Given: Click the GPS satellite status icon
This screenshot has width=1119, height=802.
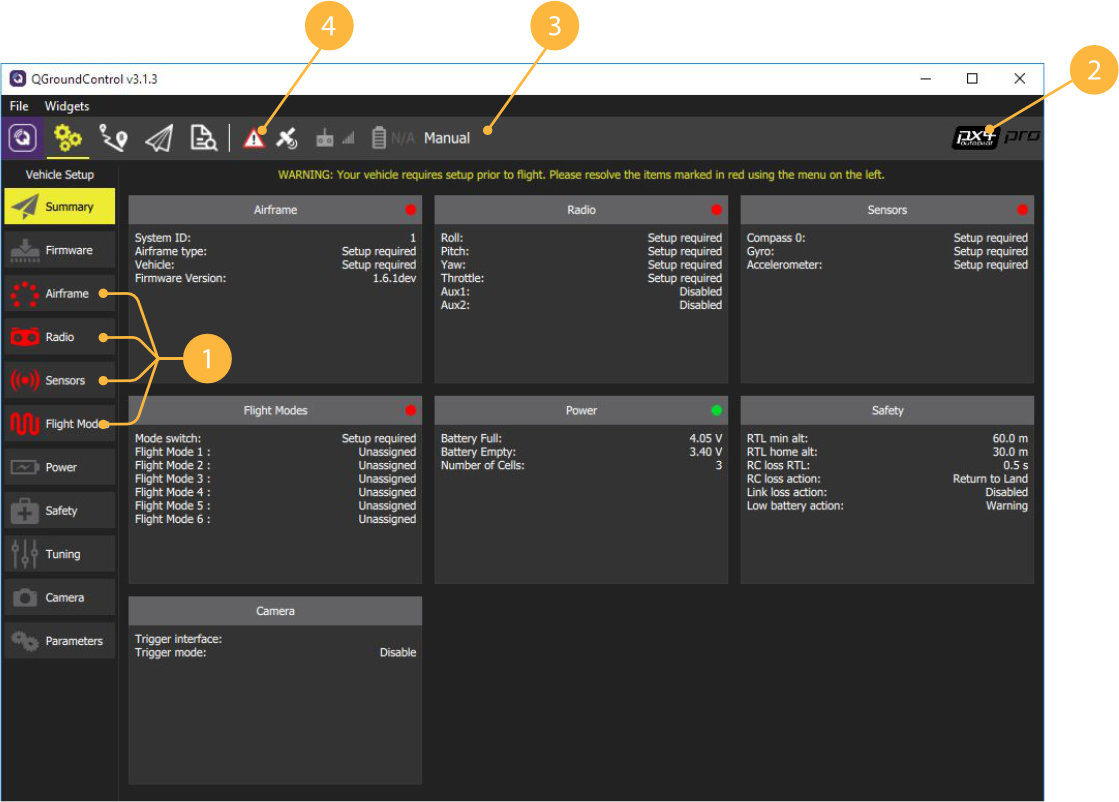Looking at the screenshot, I should click(287, 138).
